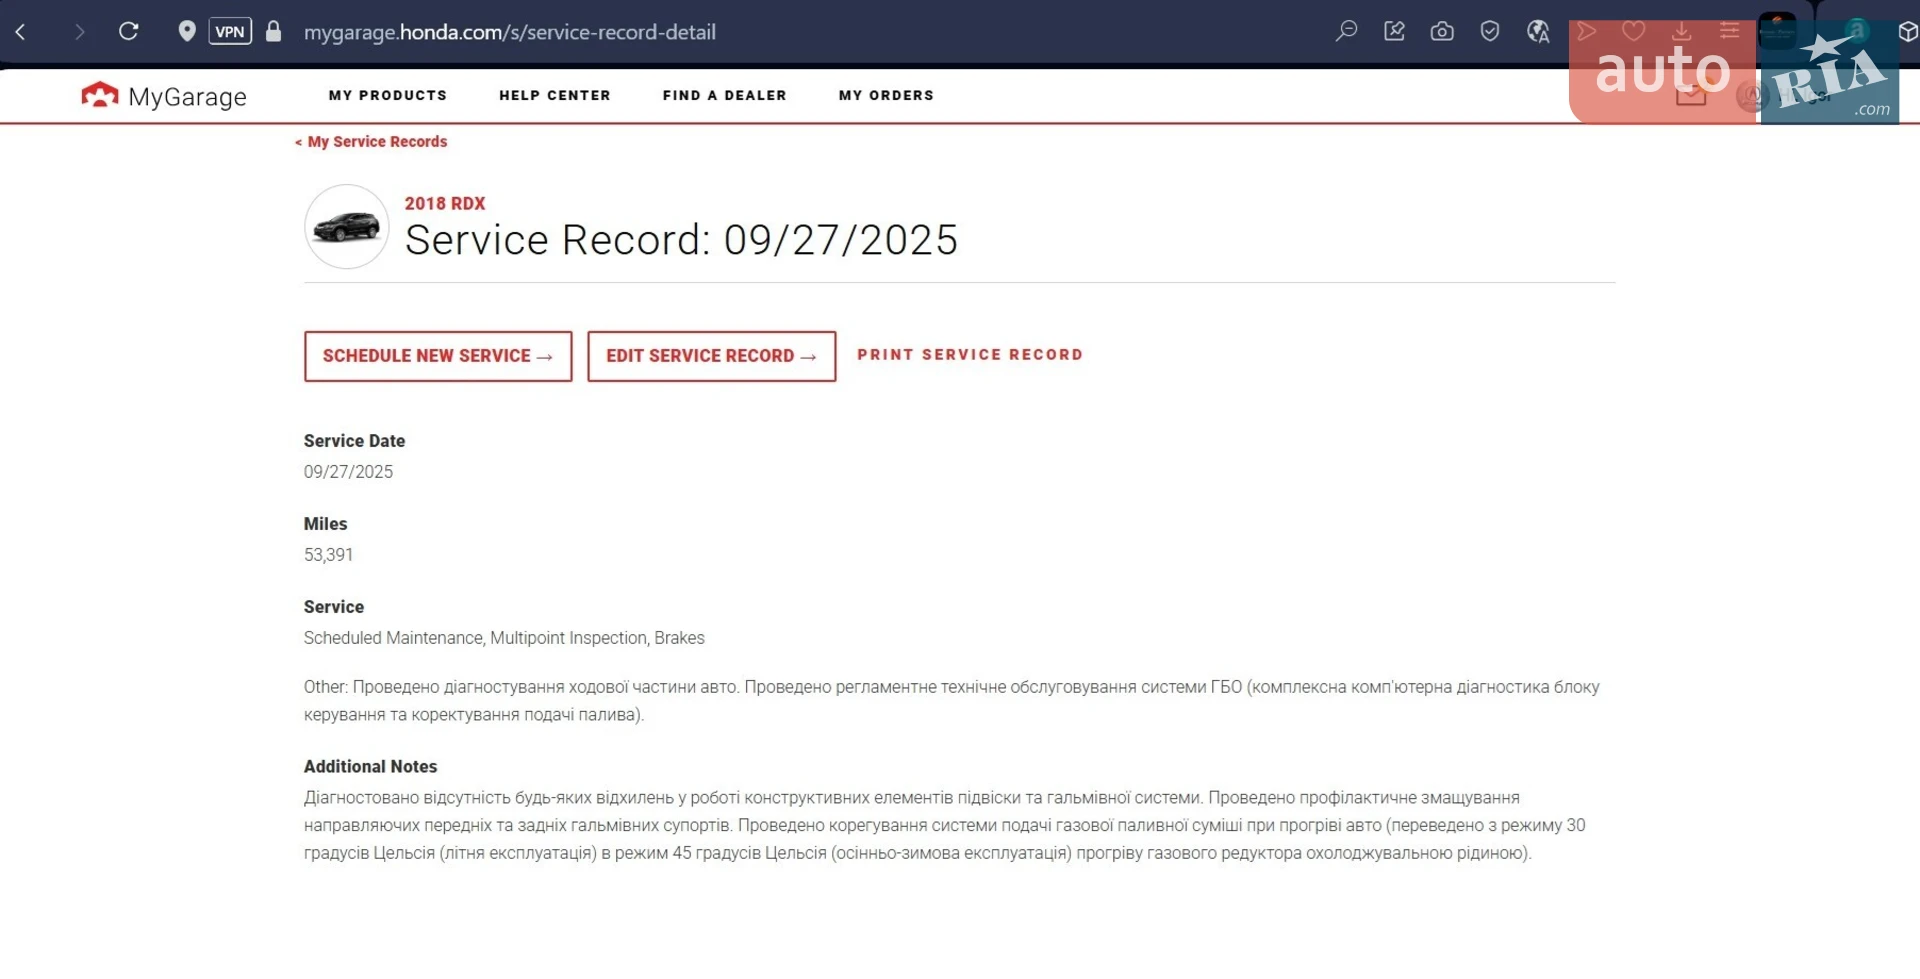Viewport: 1920px width, 979px height.
Task: Click the mileage value 53,391
Action: (328, 555)
